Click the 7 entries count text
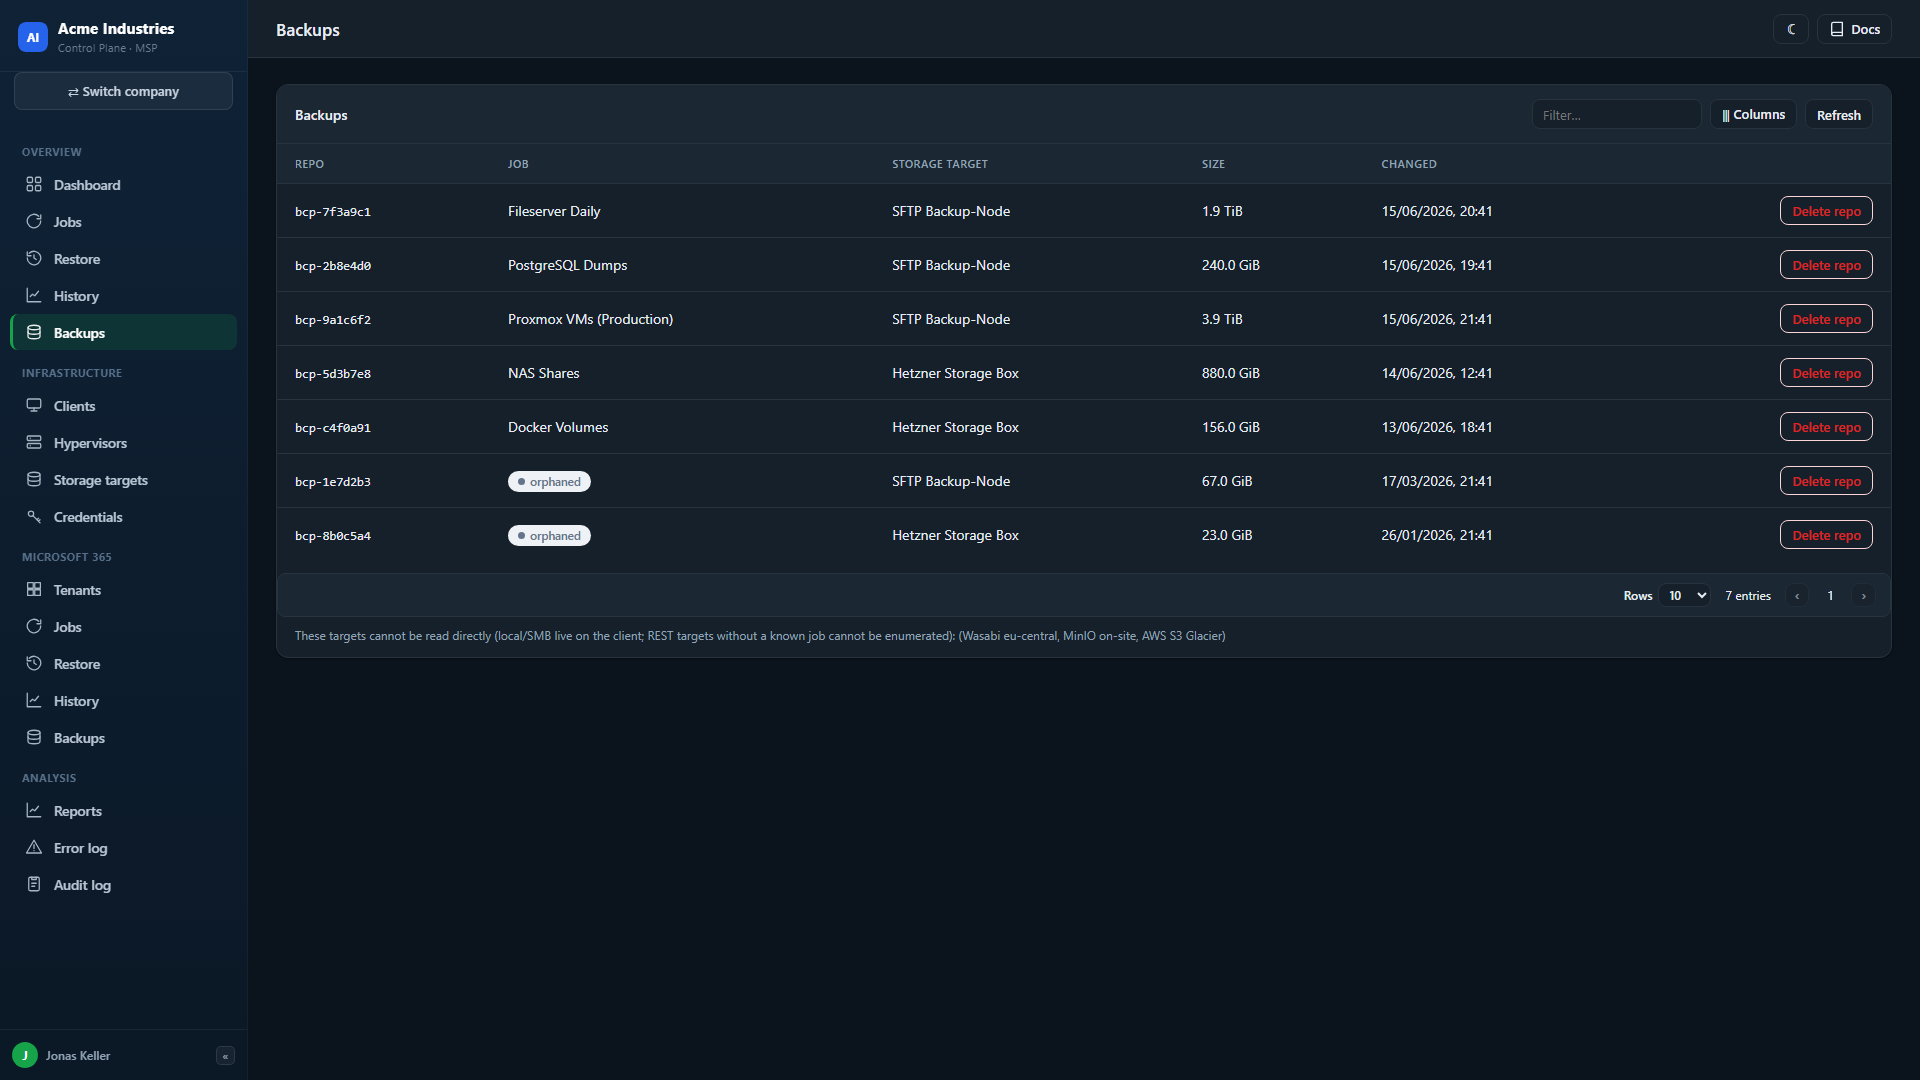Image resolution: width=1920 pixels, height=1080 pixels. click(x=1748, y=596)
